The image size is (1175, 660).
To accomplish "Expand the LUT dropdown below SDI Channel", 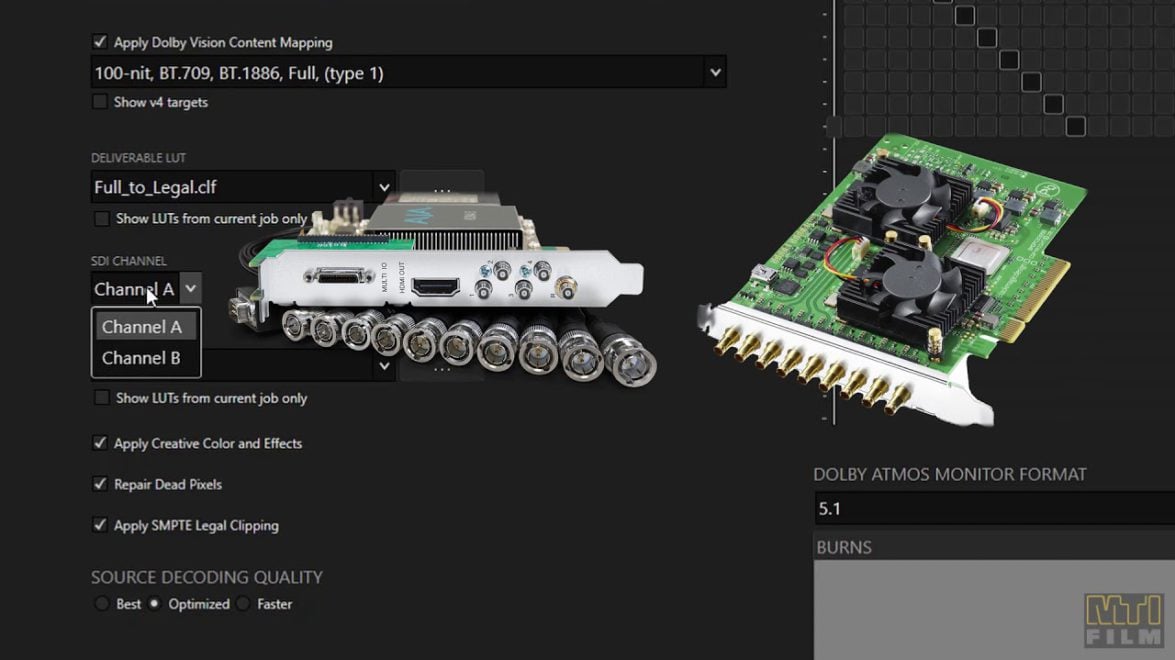I will [x=386, y=365].
